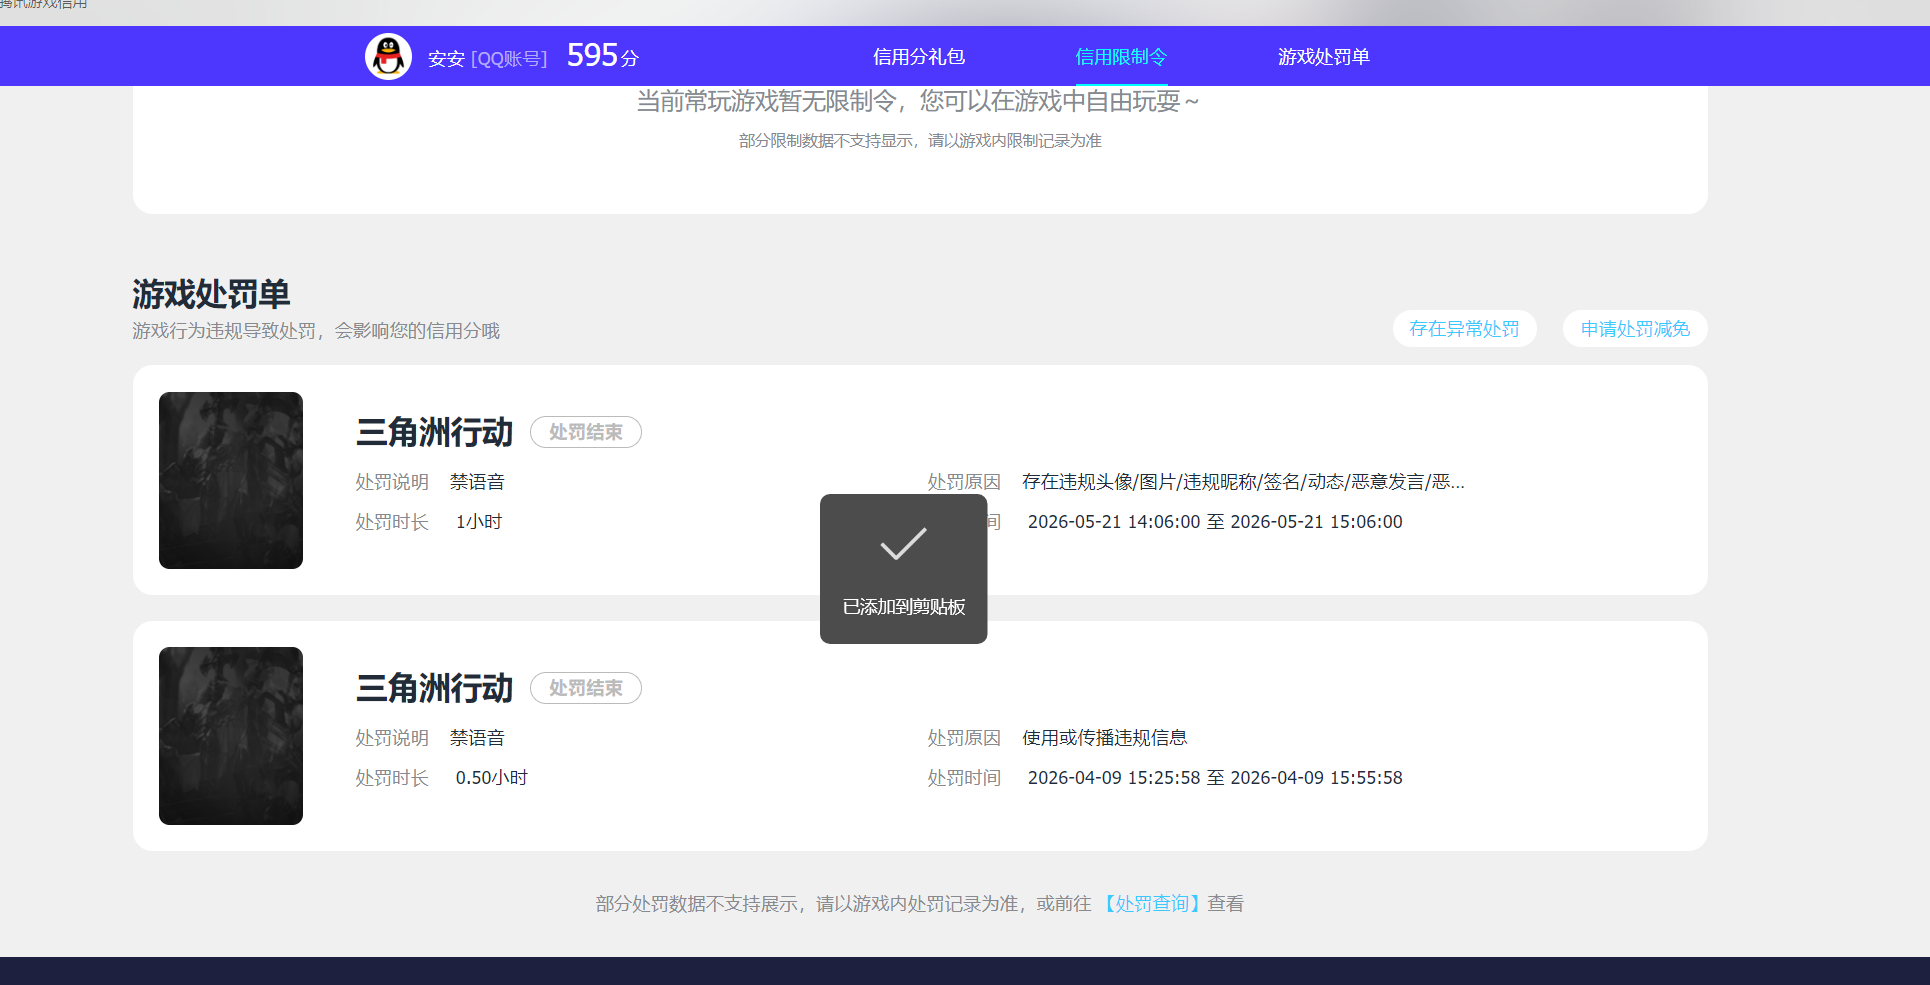Click the second card's 三角洲行动 title (0.50小时 penalty)
Viewport: 1930px width, 985px height.
point(434,688)
